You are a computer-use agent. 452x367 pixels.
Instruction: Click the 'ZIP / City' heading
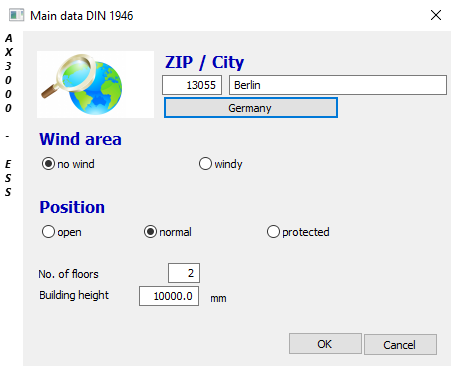[x=205, y=62]
